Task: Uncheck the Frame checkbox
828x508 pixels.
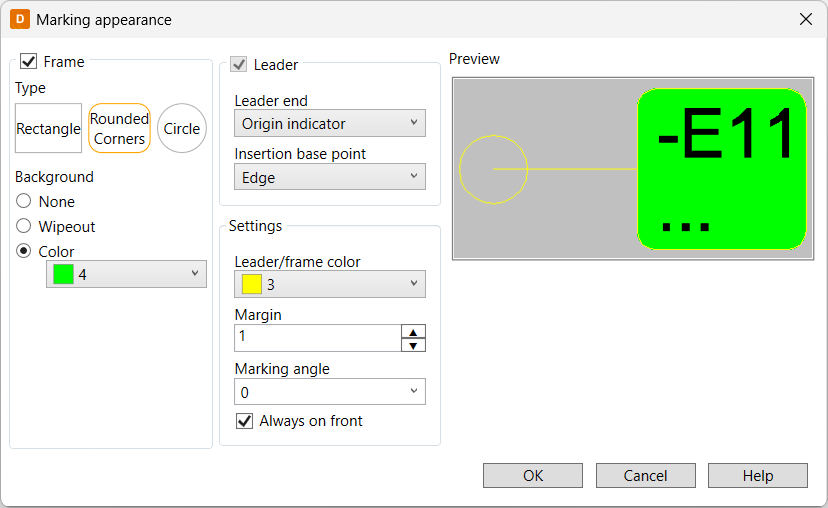Action: coord(29,61)
